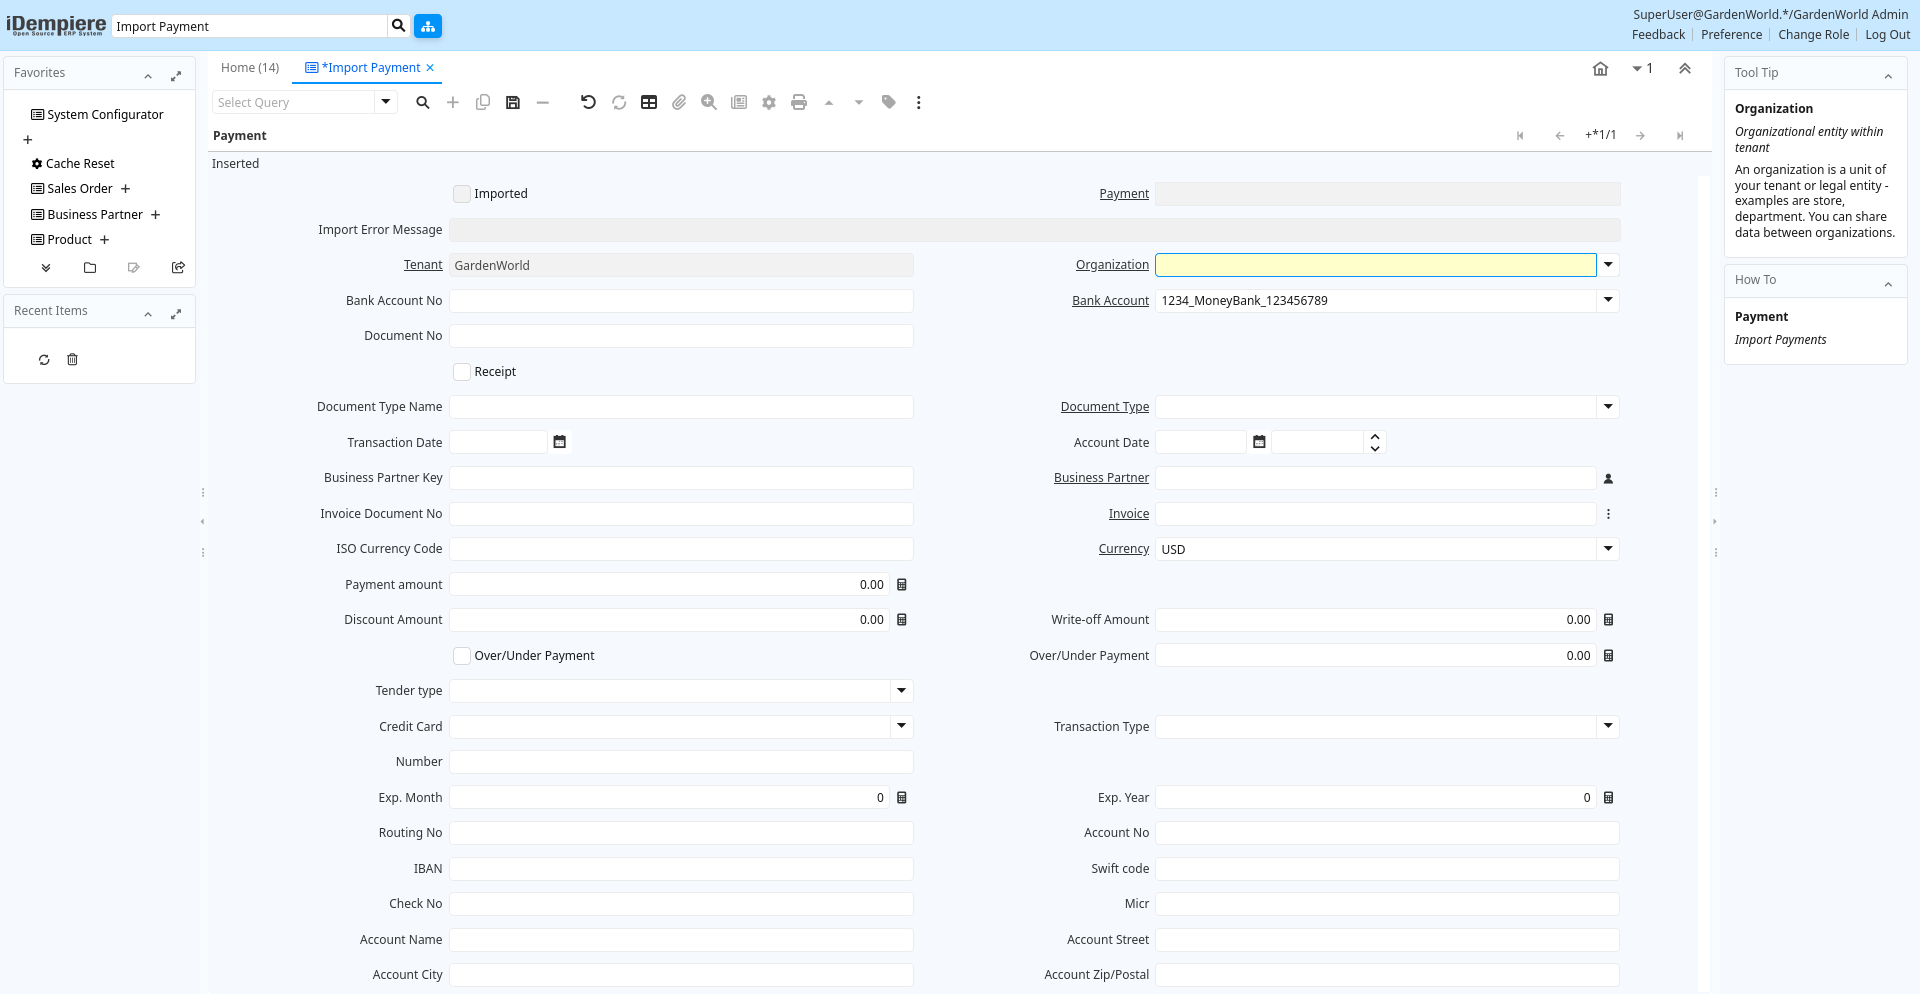Screen dimensions: 1920x994
Task: Click the Print icon in the toolbar
Action: [x=798, y=102]
